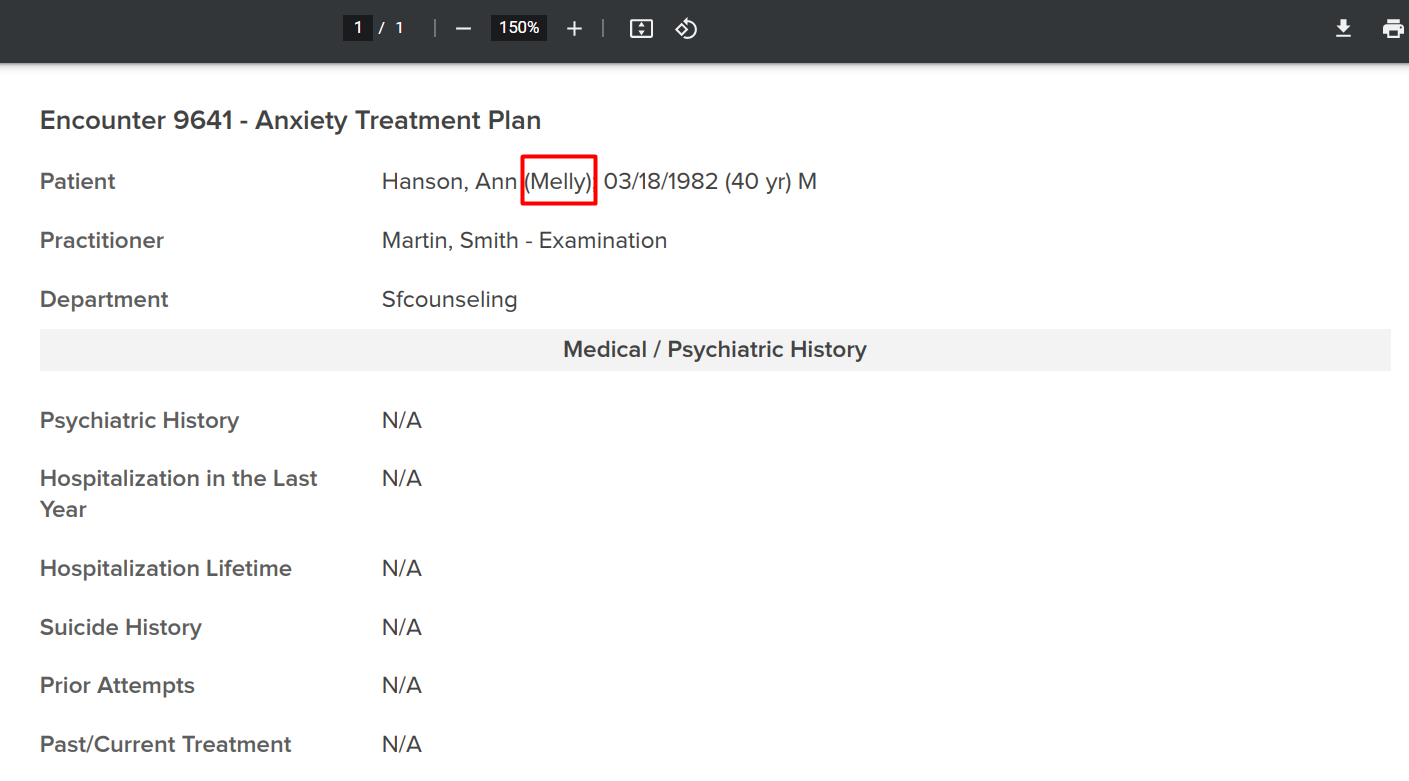Click N/A beside Hospitalization in the Last Year
1409x781 pixels.
402,479
